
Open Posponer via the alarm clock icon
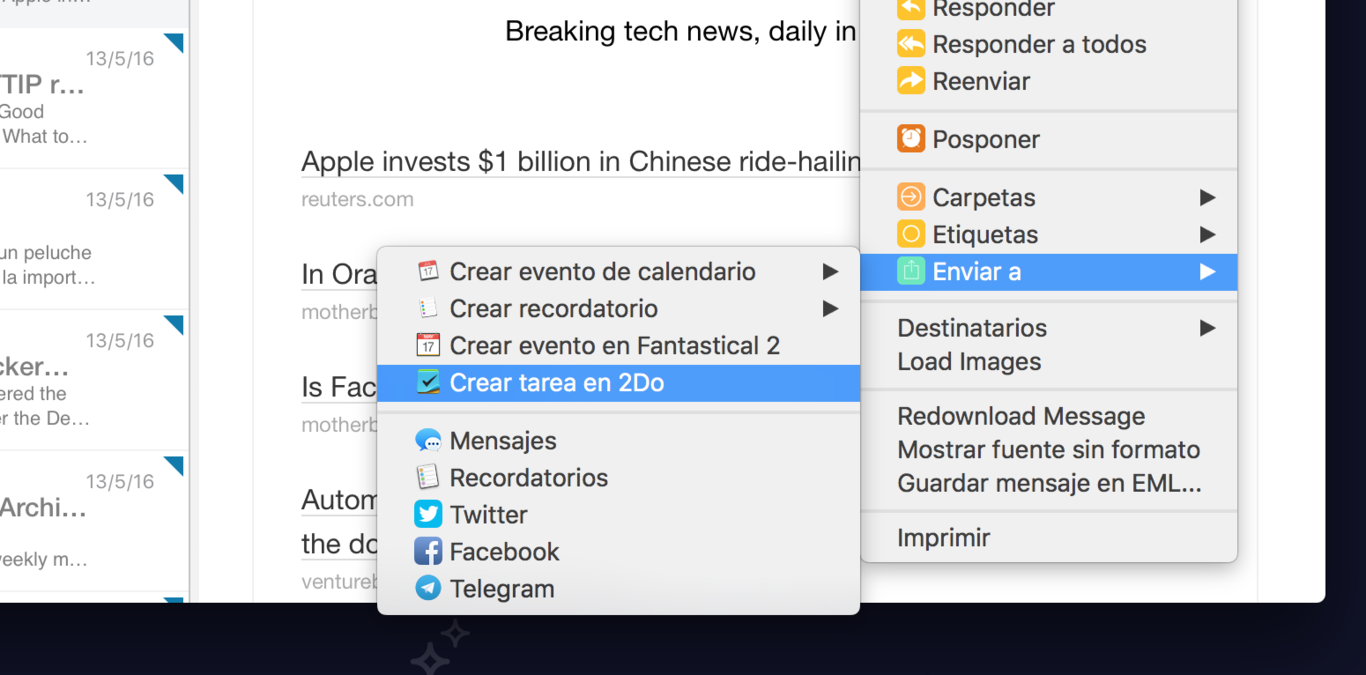[910, 139]
